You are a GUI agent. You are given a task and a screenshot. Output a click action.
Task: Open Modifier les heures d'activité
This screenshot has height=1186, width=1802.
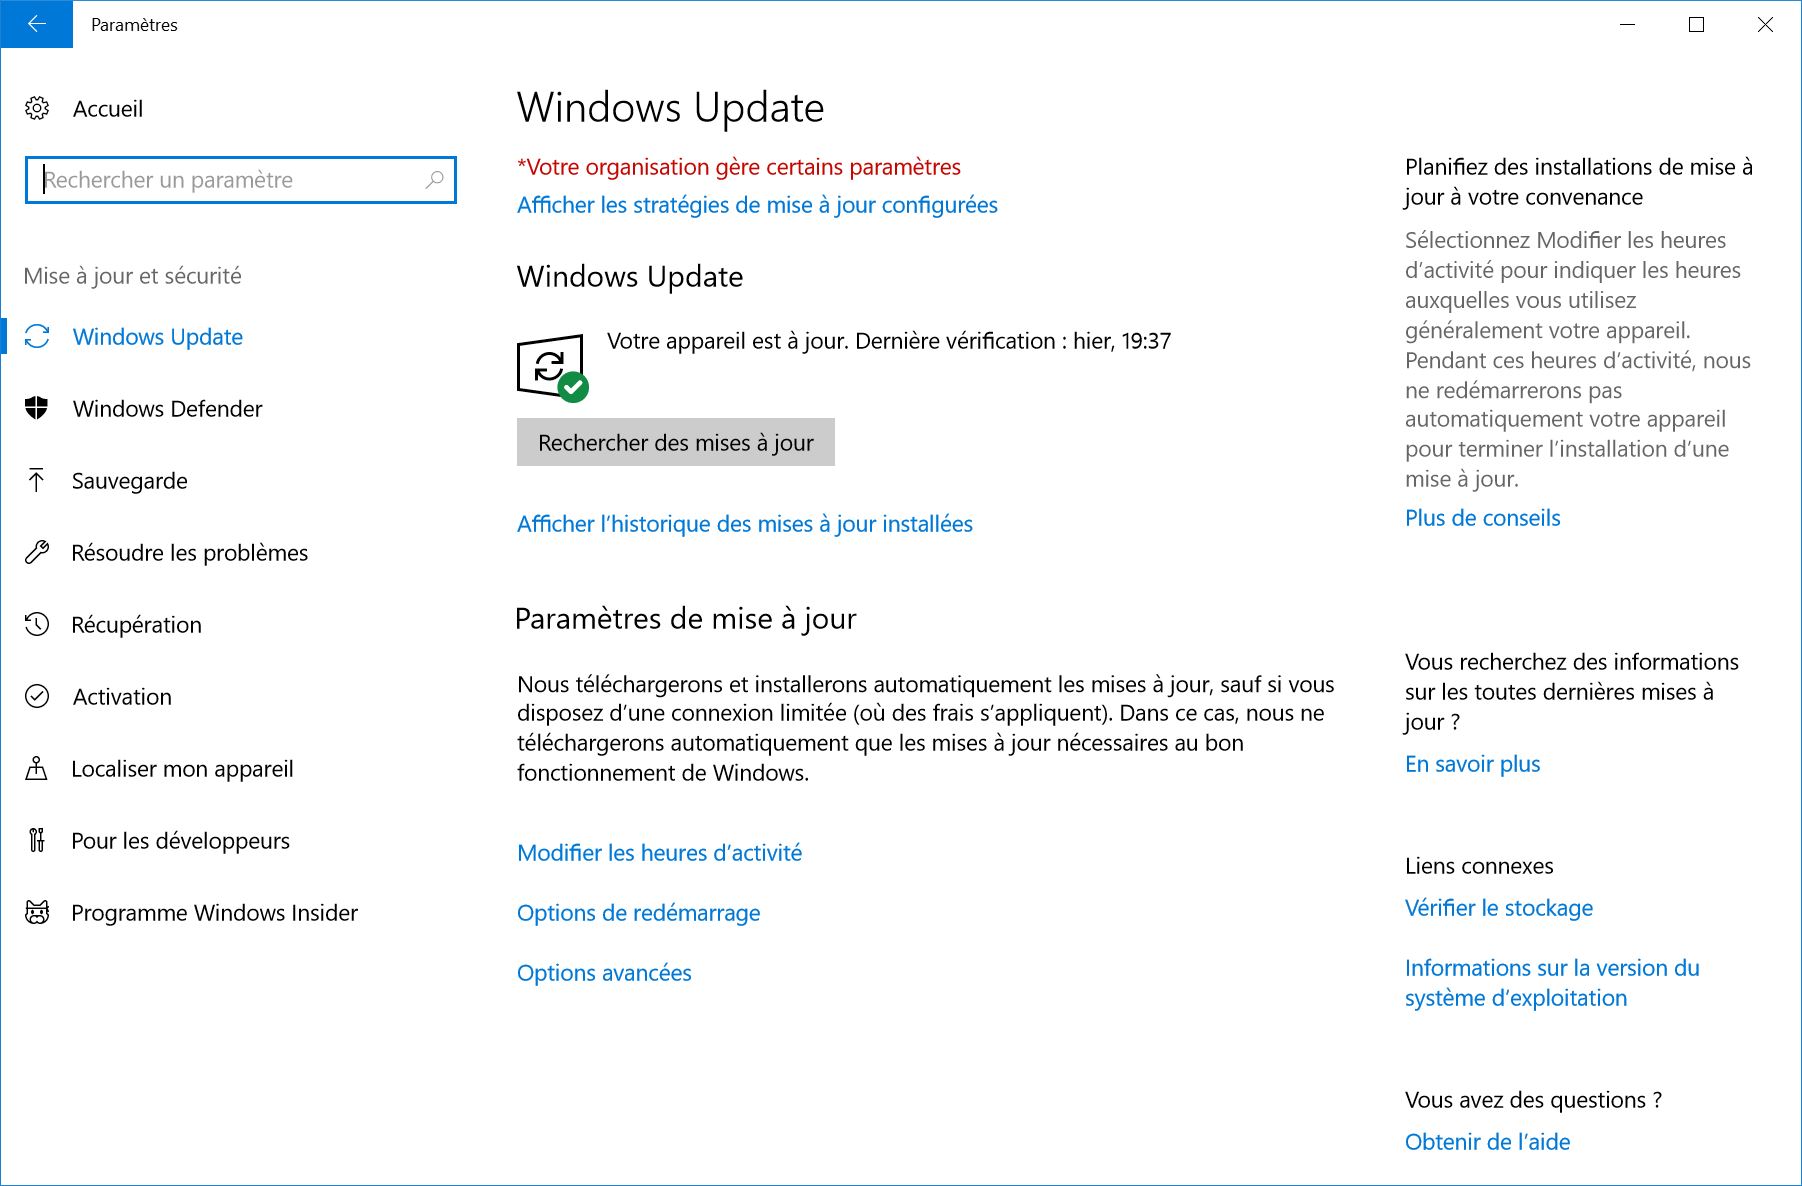pyautogui.click(x=659, y=852)
